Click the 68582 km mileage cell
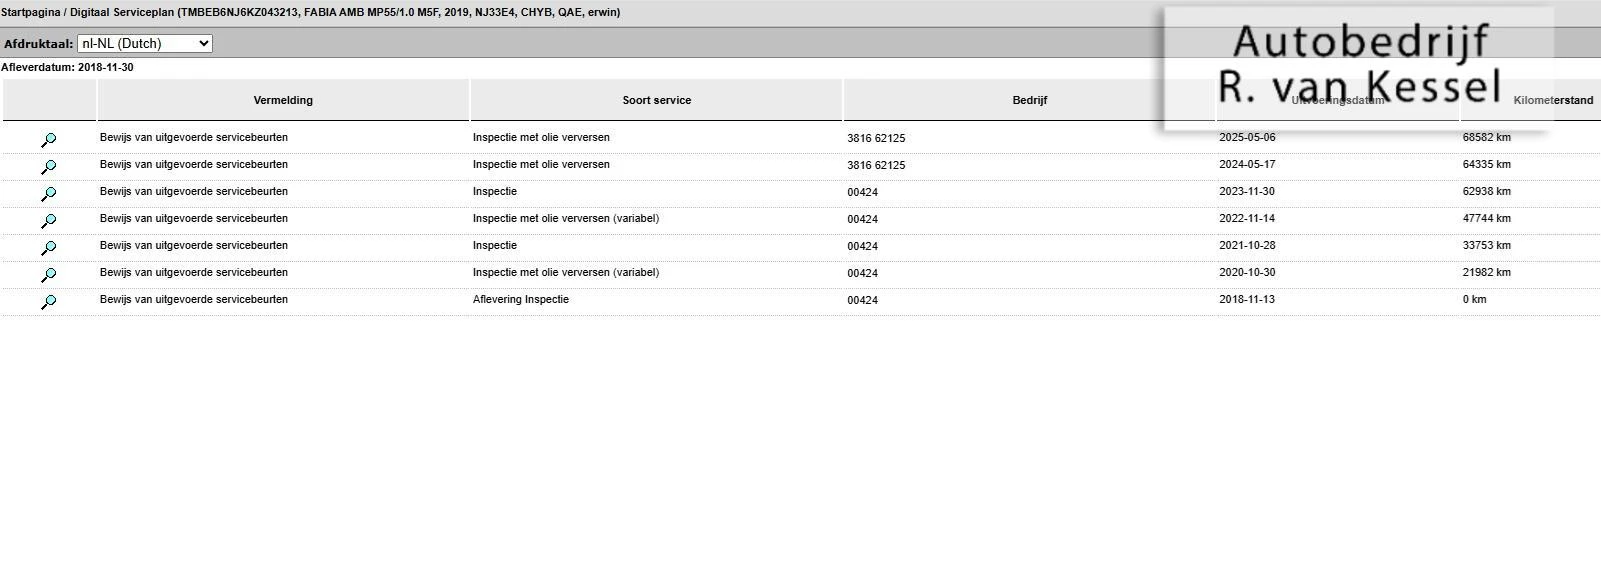Image resolution: width=1601 pixels, height=564 pixels. click(1486, 138)
